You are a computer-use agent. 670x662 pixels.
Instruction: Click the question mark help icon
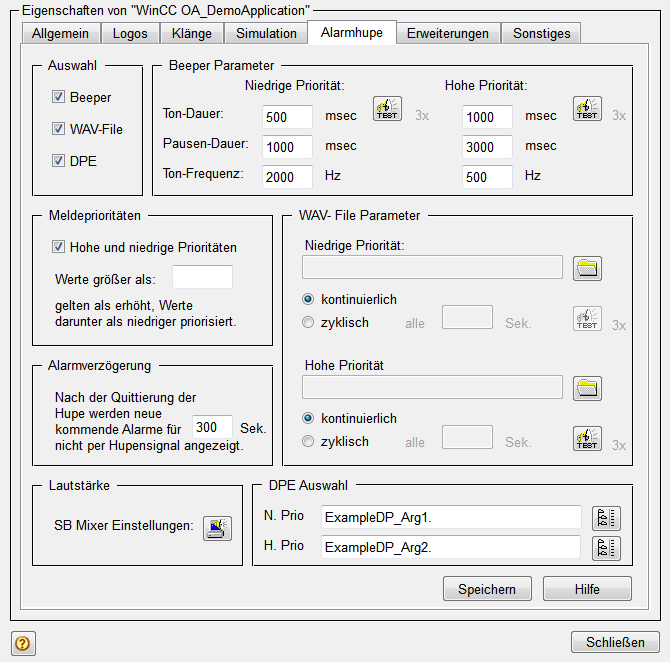[23, 643]
